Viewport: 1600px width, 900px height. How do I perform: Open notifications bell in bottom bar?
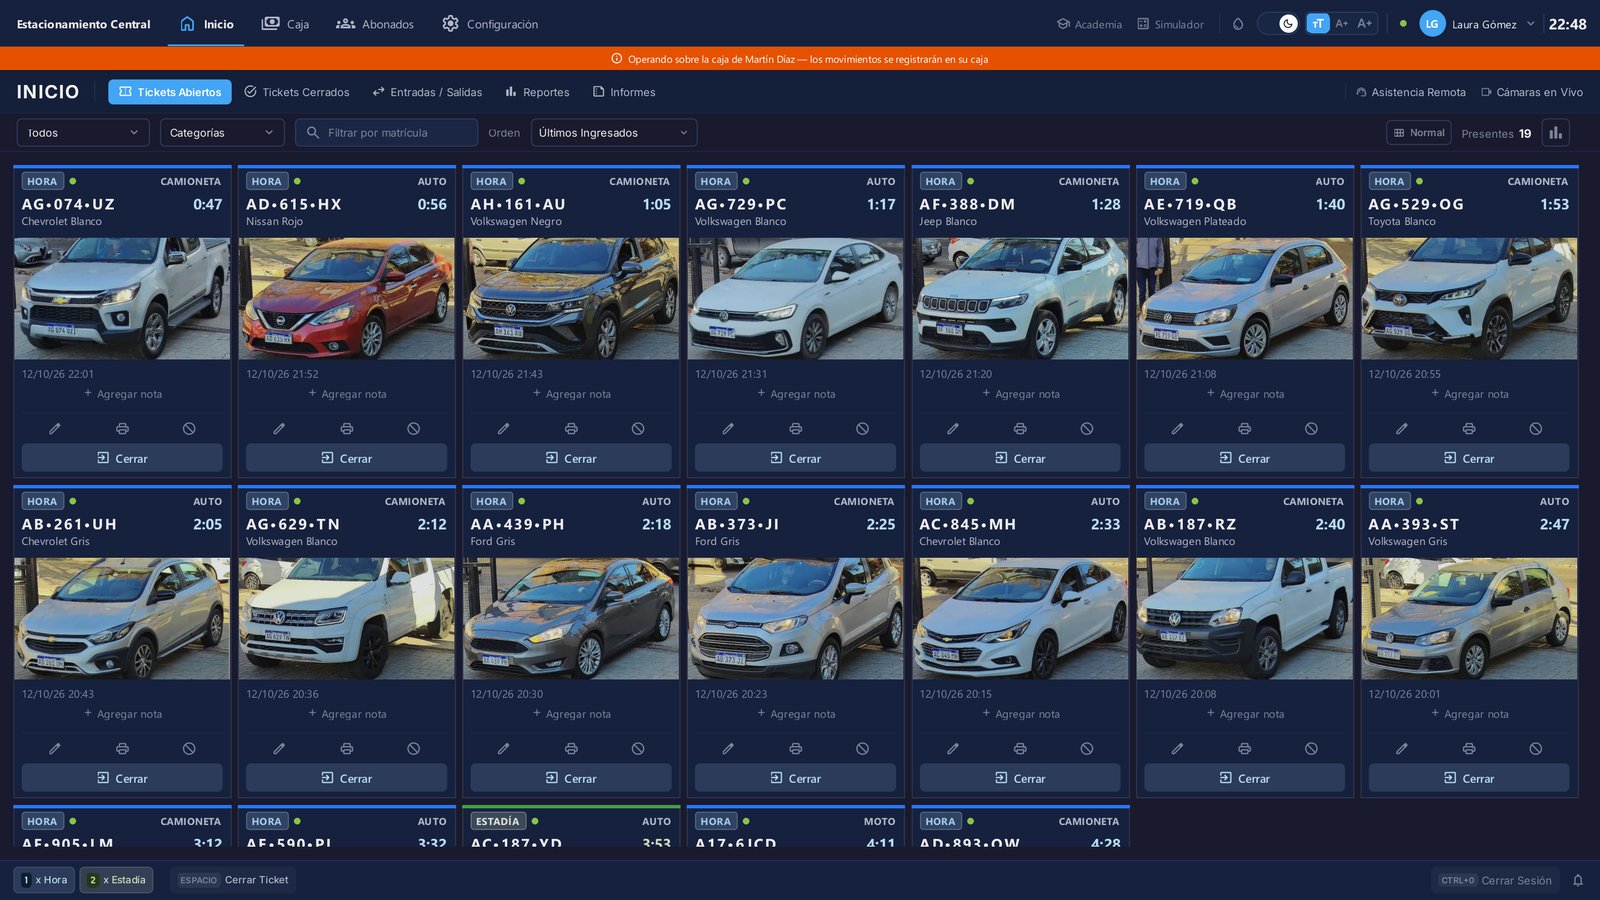coord(1578,880)
